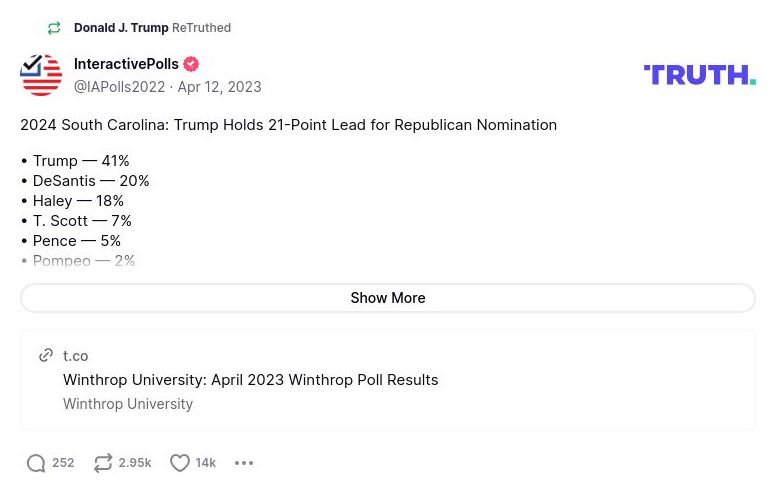Viewport: 777px width, 493px height.
Task: Click the Winthrop University source label
Action: coord(128,404)
